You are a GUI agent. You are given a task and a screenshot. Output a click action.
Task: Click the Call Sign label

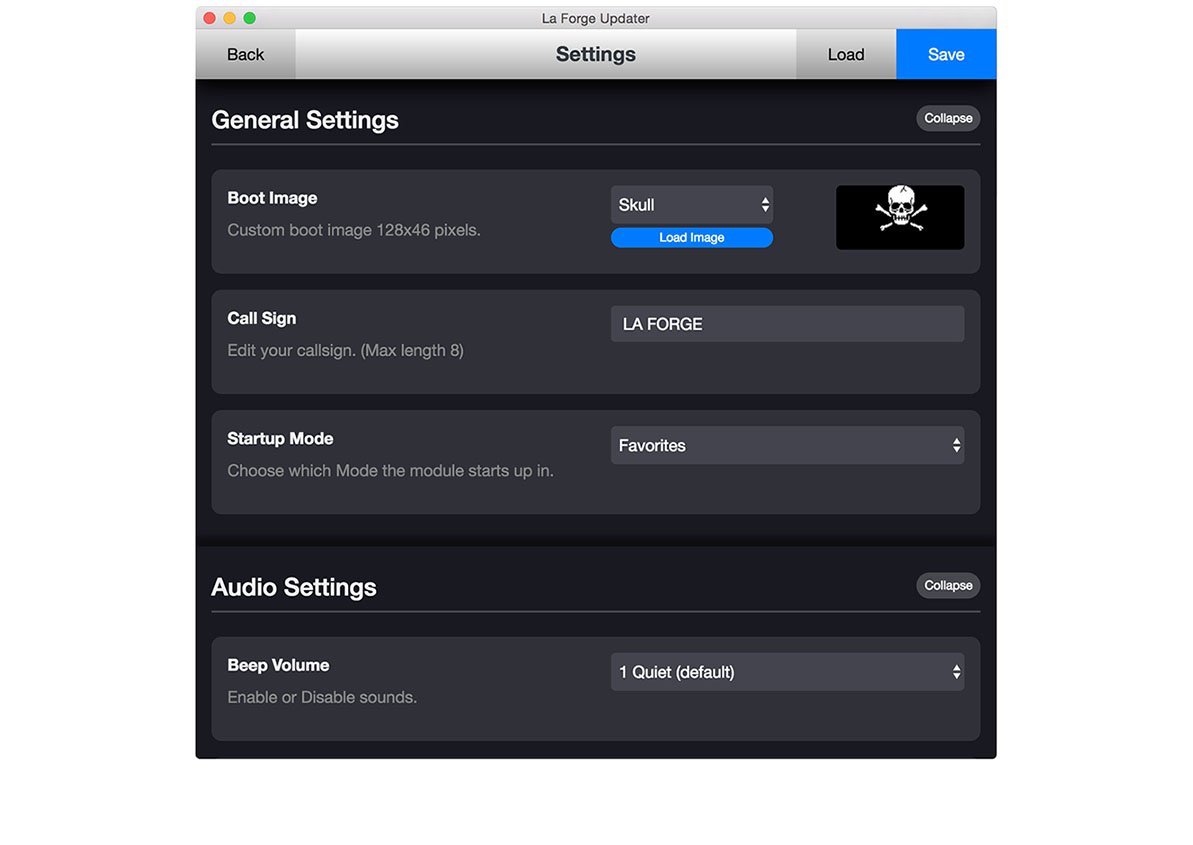click(262, 318)
